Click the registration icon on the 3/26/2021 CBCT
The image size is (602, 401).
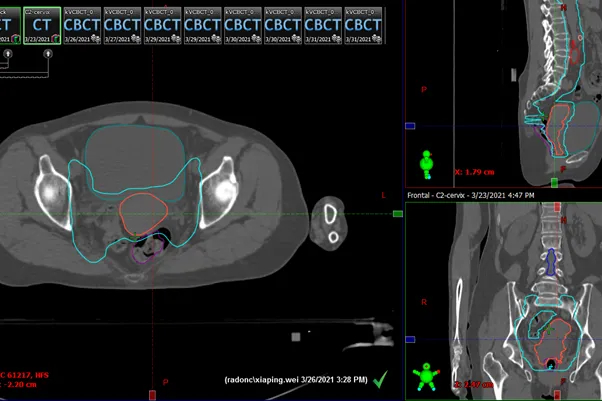96,39
